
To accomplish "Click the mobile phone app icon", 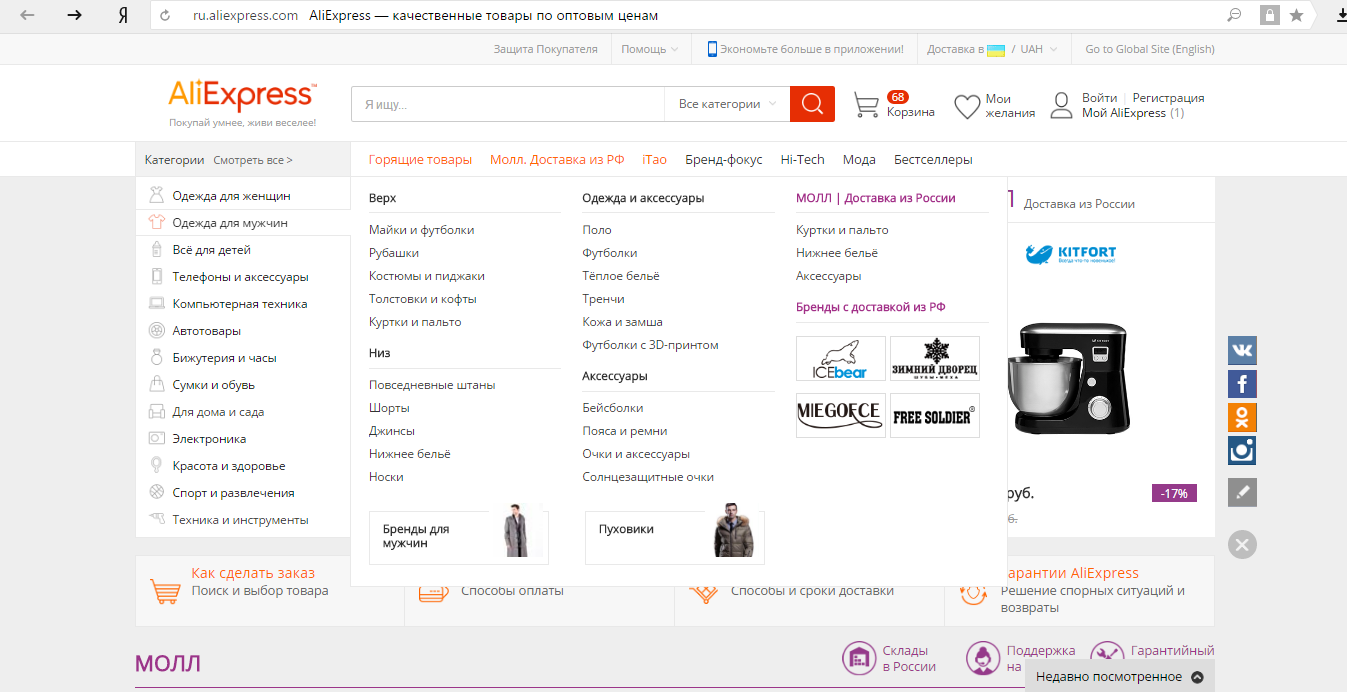I will point(712,49).
